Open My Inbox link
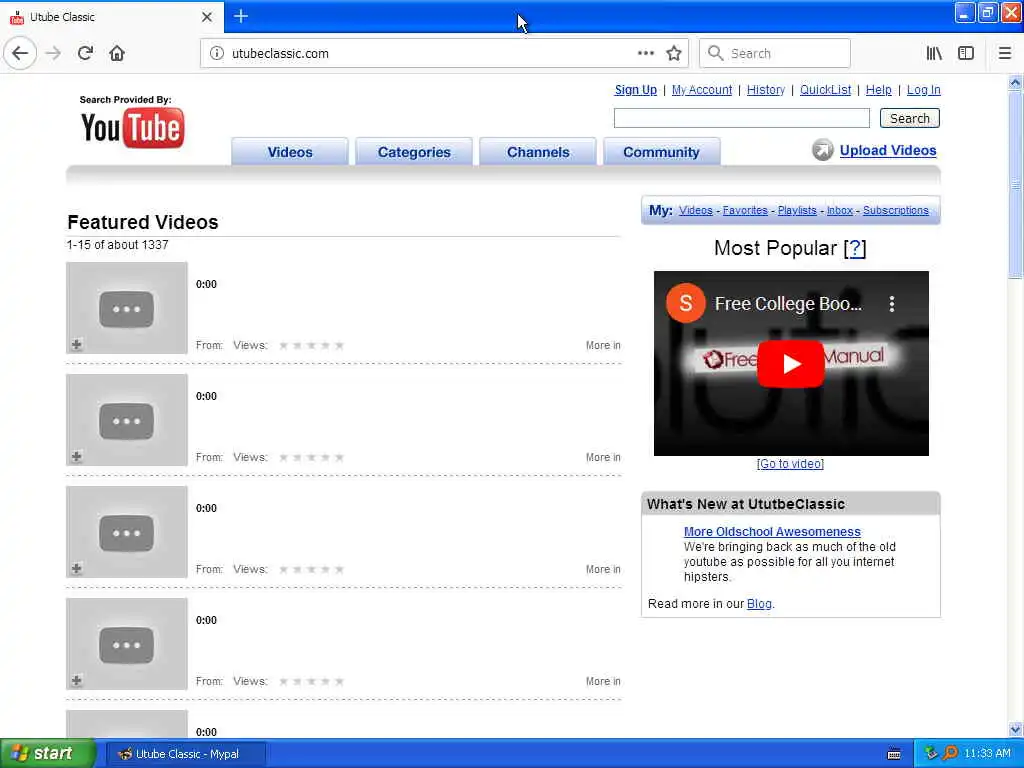The width and height of the screenshot is (1024, 768). click(x=840, y=210)
